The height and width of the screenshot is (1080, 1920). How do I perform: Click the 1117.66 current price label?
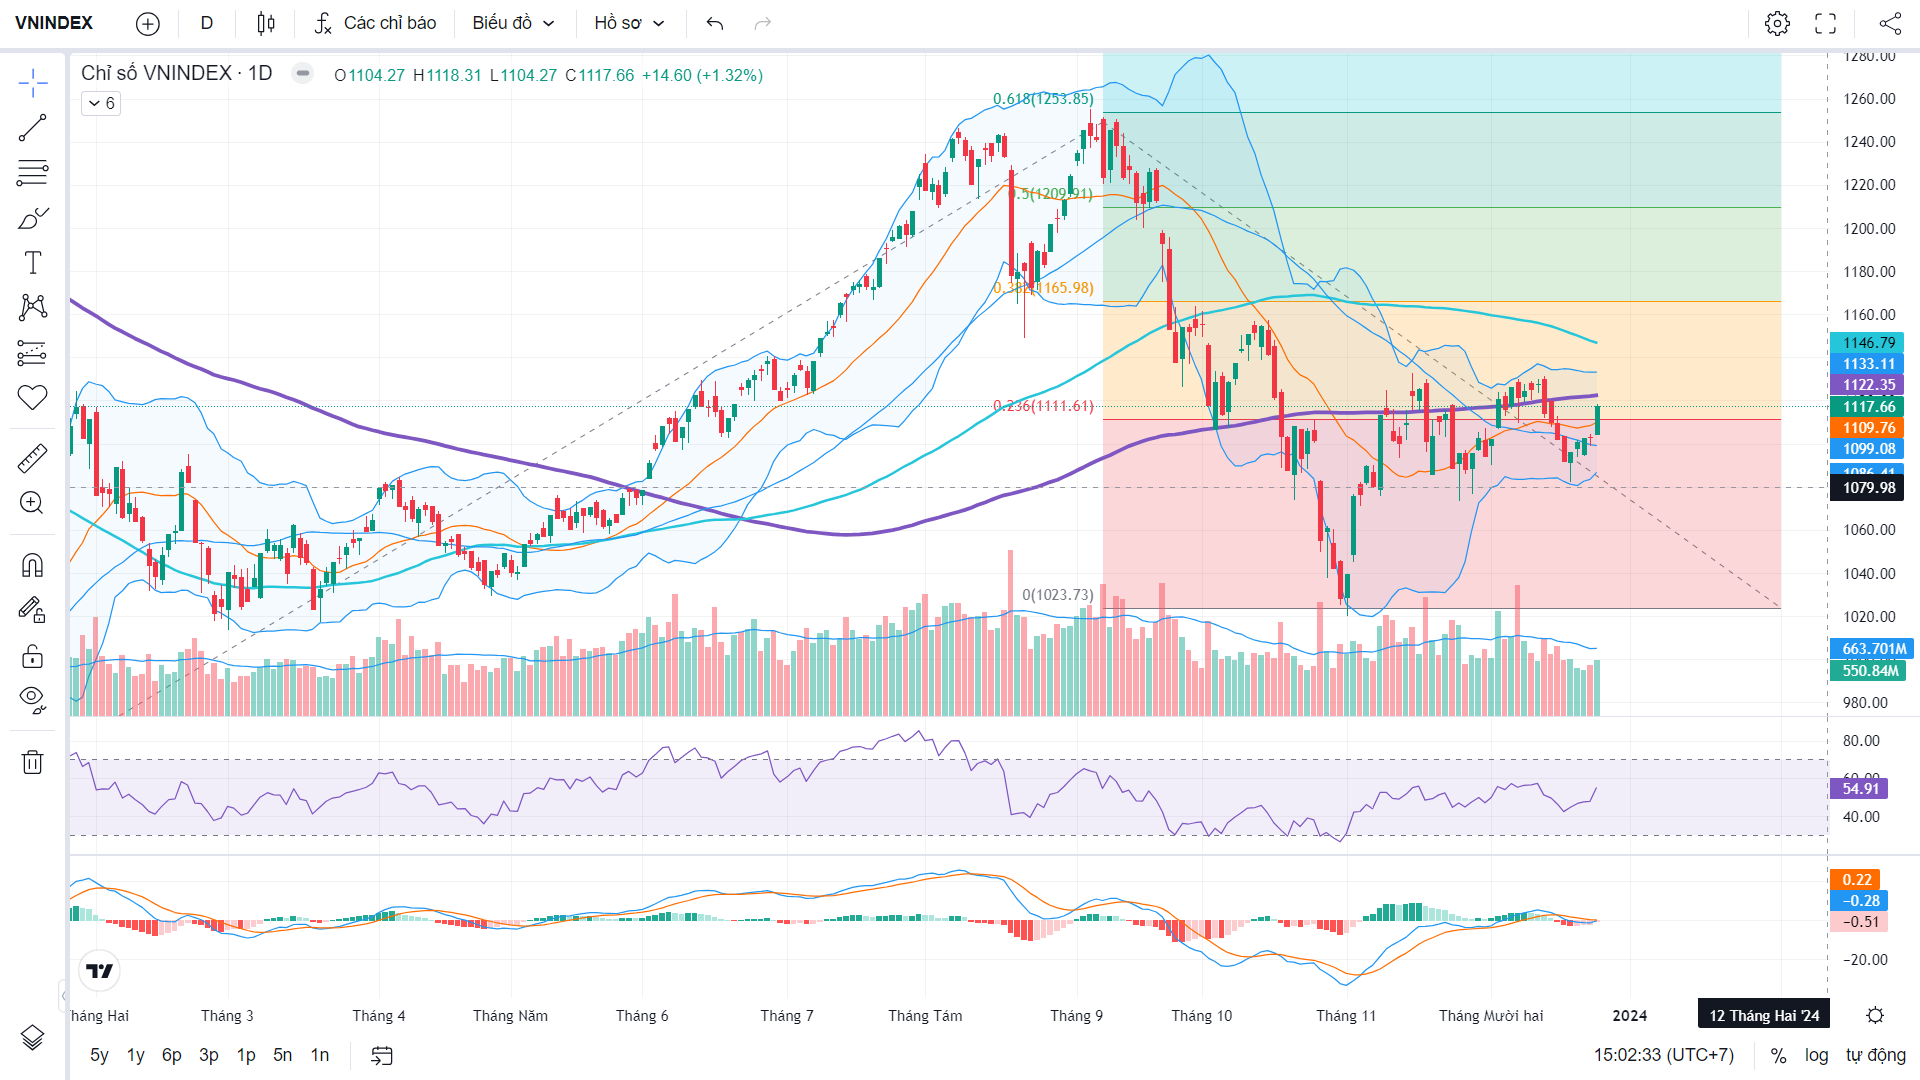1868,406
